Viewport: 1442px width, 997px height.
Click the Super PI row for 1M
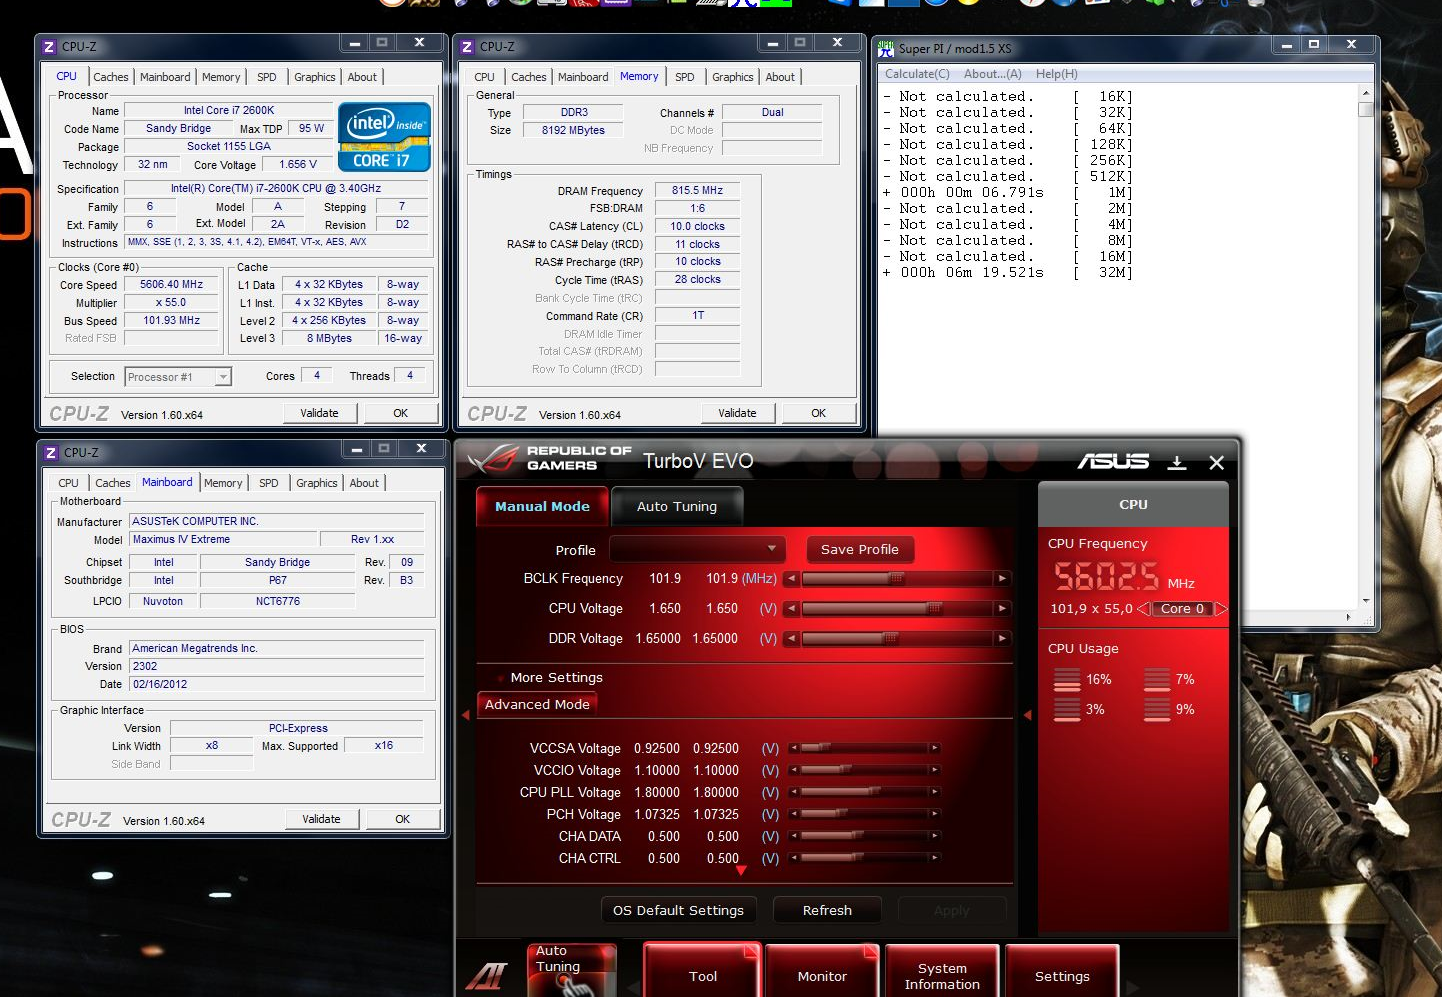pos(1007,193)
